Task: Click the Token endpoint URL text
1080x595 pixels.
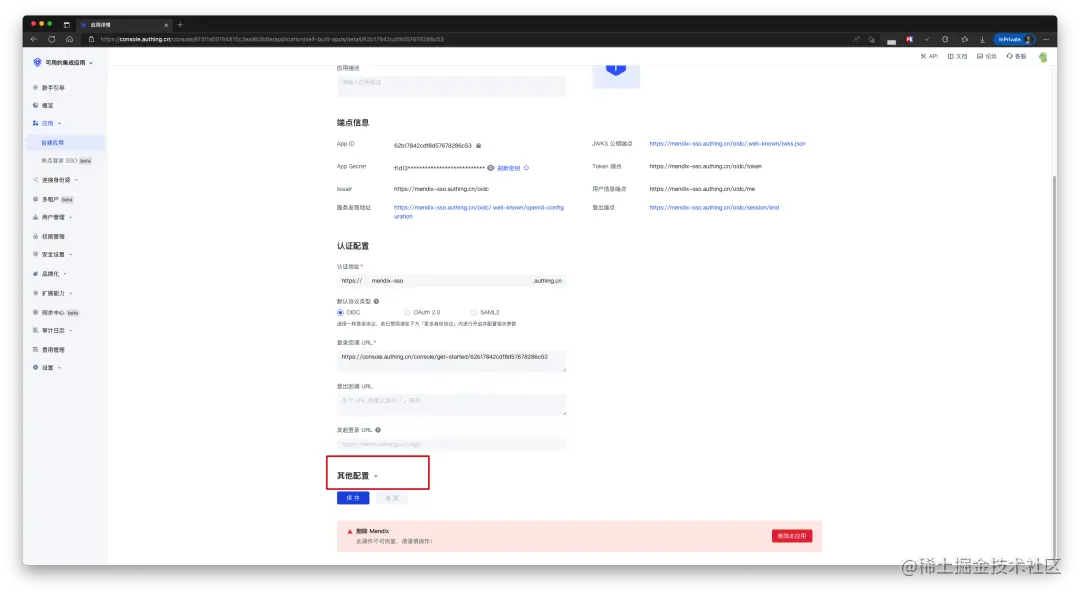Action: point(705,166)
